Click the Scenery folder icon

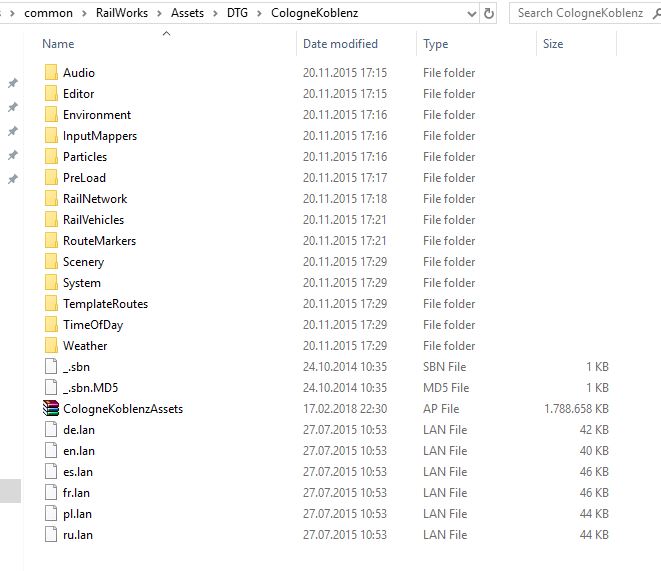51,262
